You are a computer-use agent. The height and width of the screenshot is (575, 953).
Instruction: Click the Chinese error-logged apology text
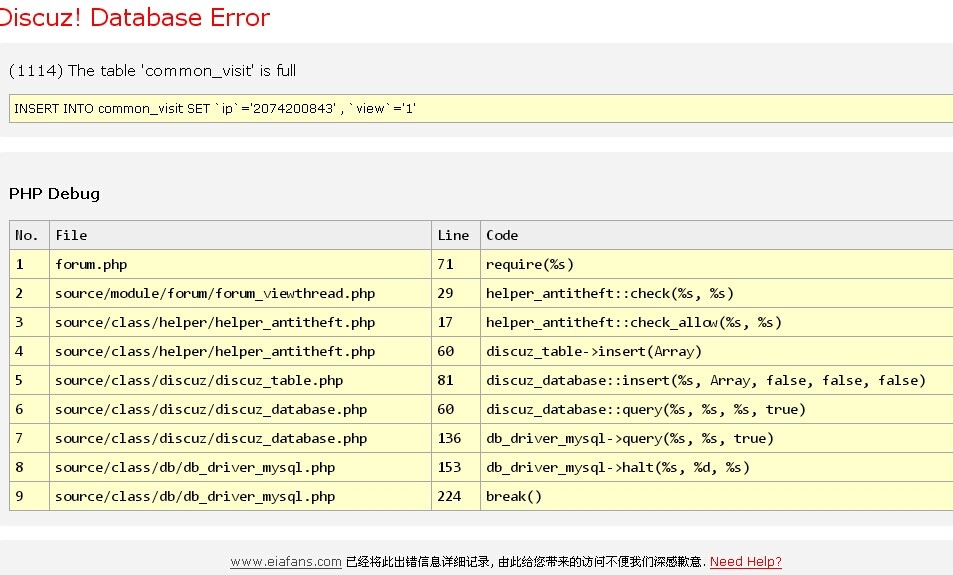[526, 562]
